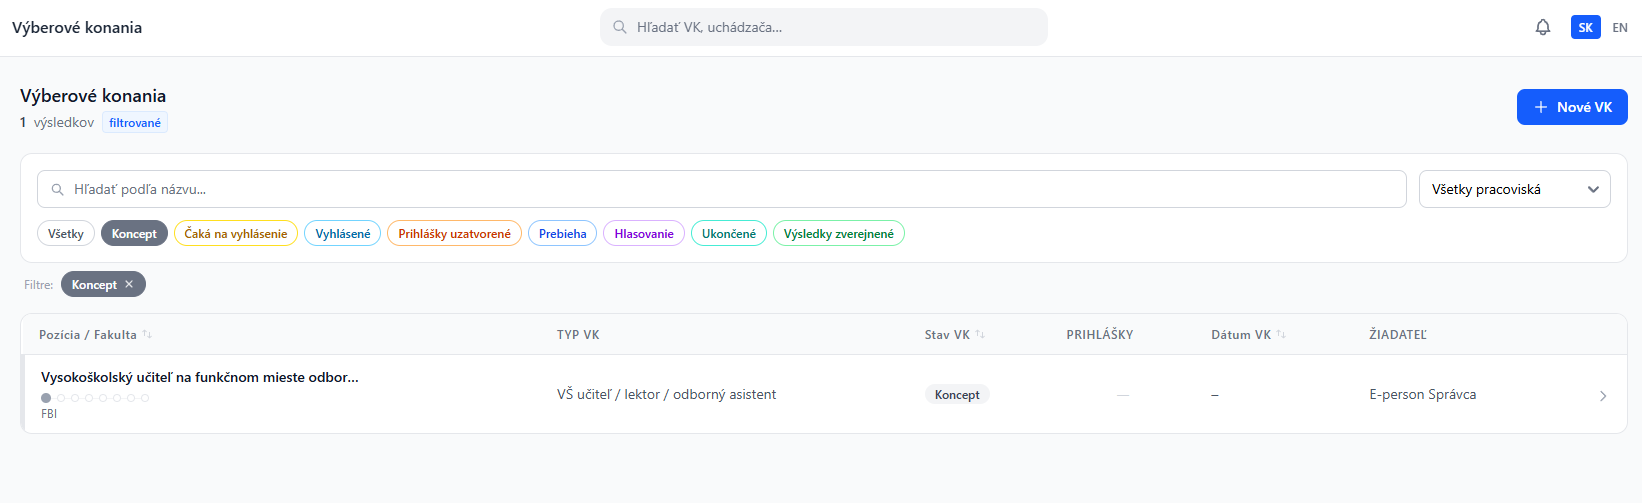Sort by Pozícia / Fakulta column

tap(95, 335)
